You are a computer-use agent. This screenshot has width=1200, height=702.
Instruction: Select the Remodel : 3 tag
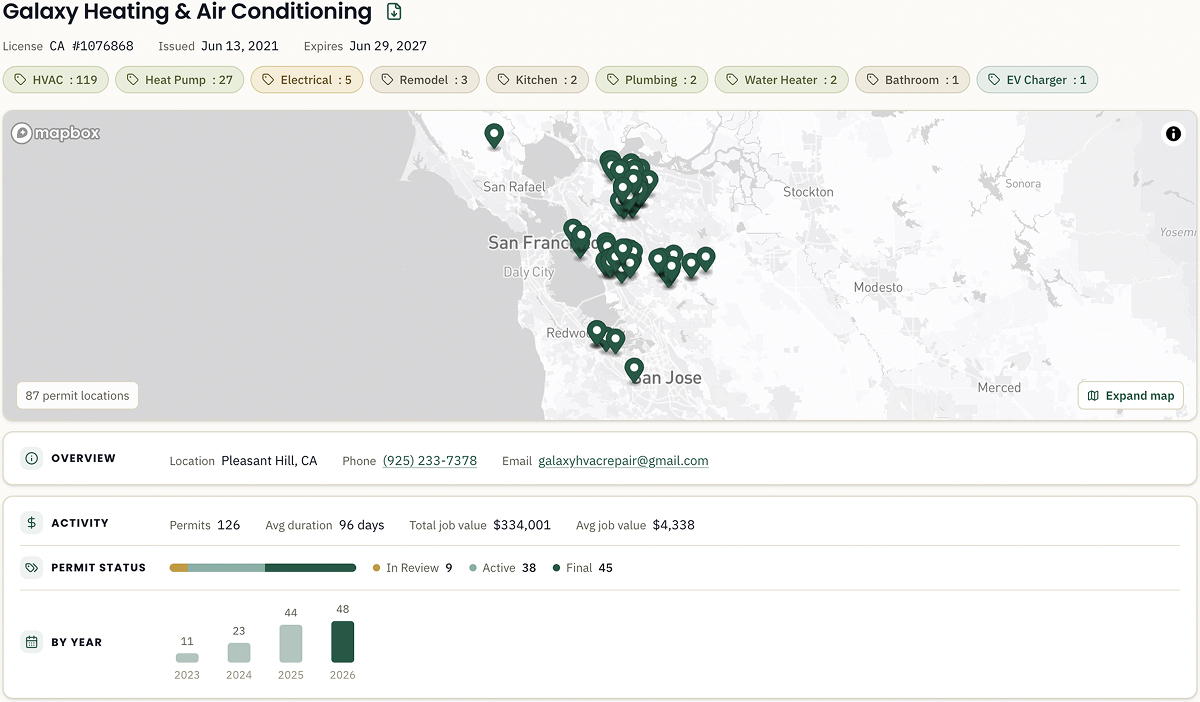(424, 80)
